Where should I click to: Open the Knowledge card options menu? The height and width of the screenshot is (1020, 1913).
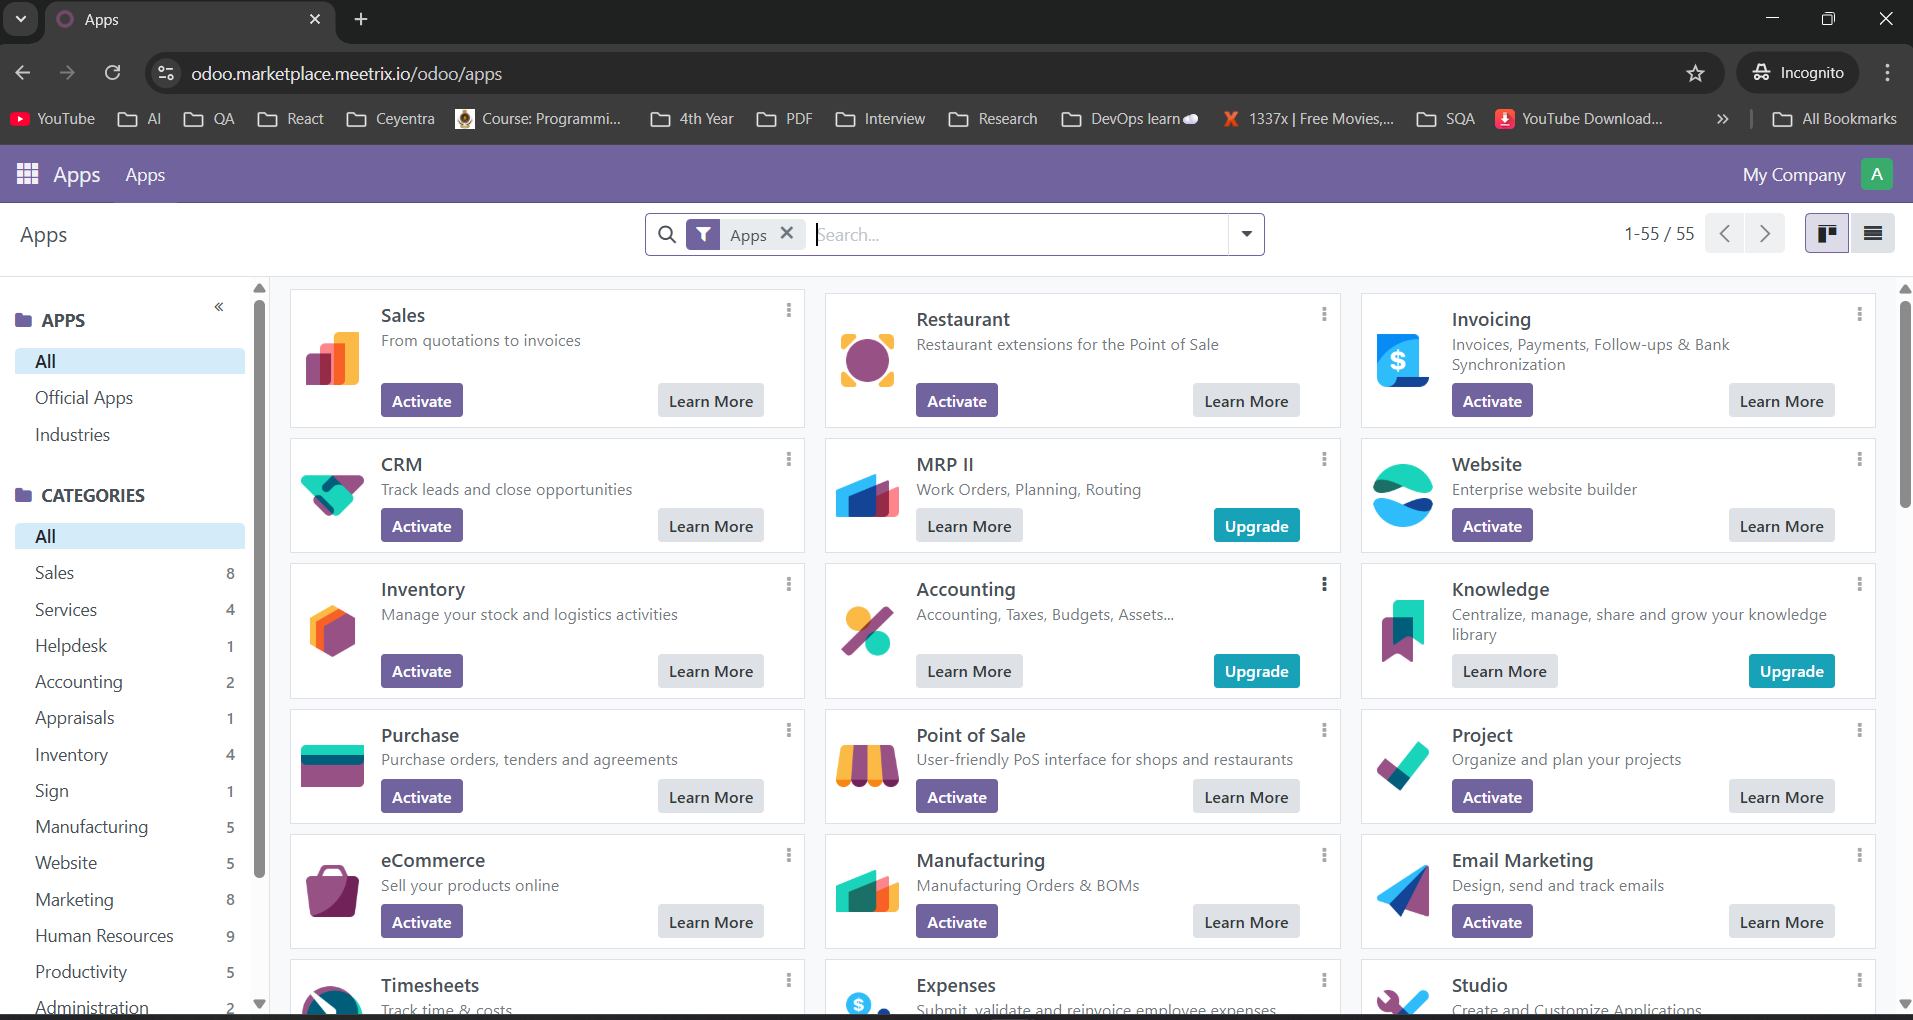pos(1860,584)
